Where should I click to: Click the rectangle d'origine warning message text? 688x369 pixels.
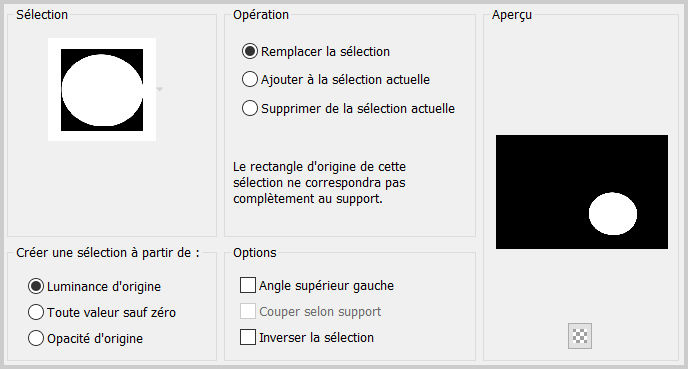pos(319,183)
